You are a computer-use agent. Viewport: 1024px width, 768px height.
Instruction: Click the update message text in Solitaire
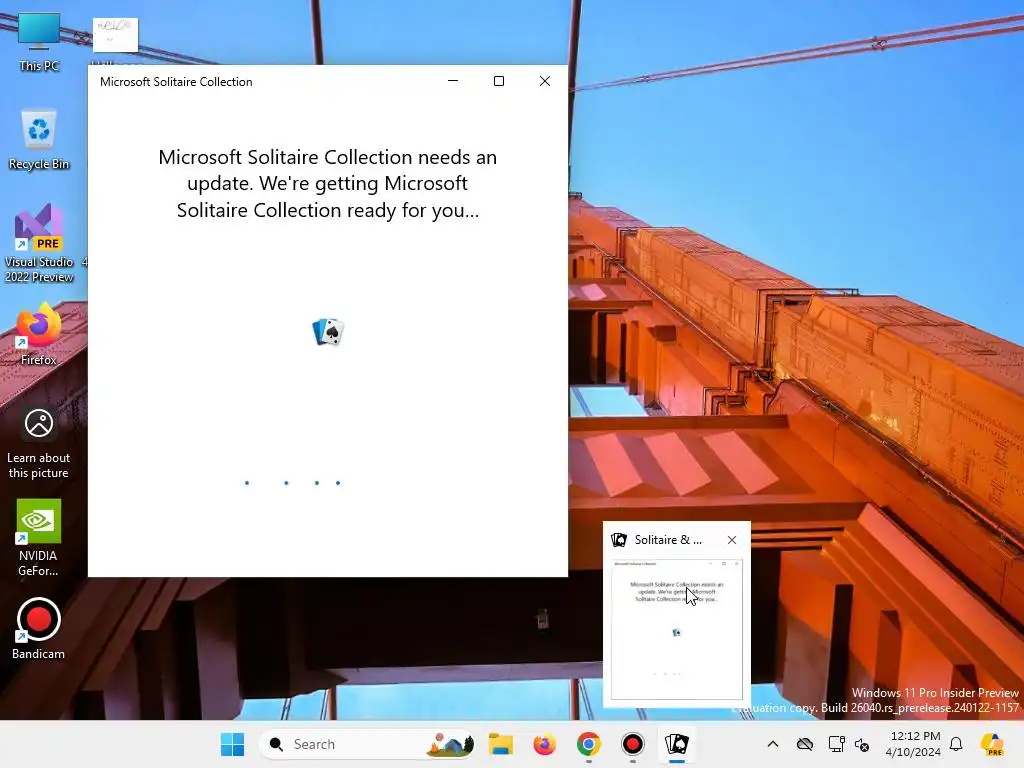point(328,184)
